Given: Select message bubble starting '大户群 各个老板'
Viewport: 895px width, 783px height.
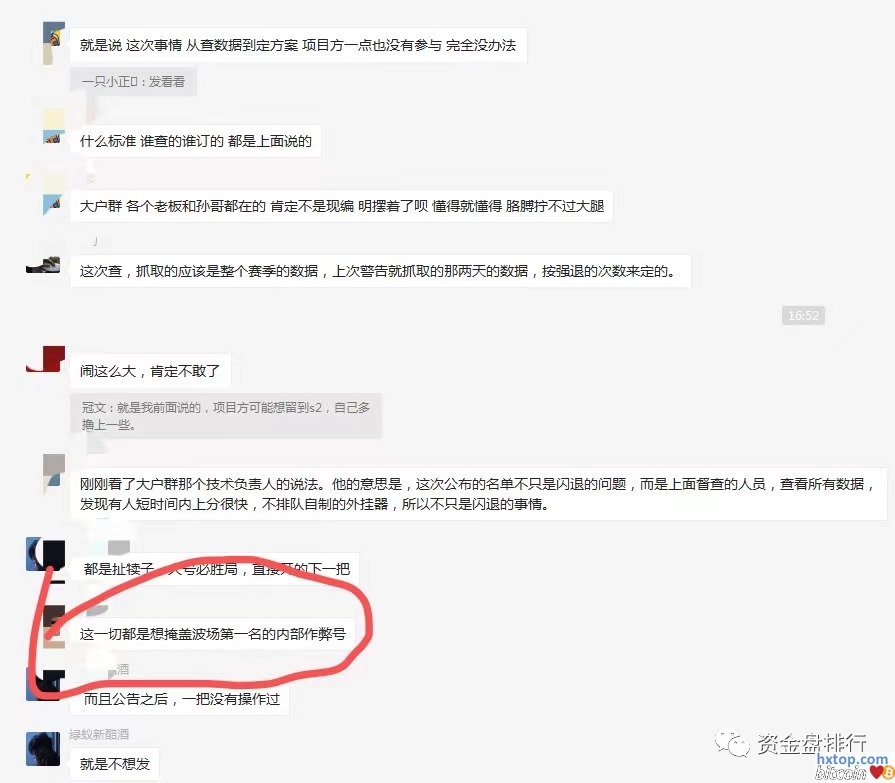Looking at the screenshot, I should coord(341,206).
